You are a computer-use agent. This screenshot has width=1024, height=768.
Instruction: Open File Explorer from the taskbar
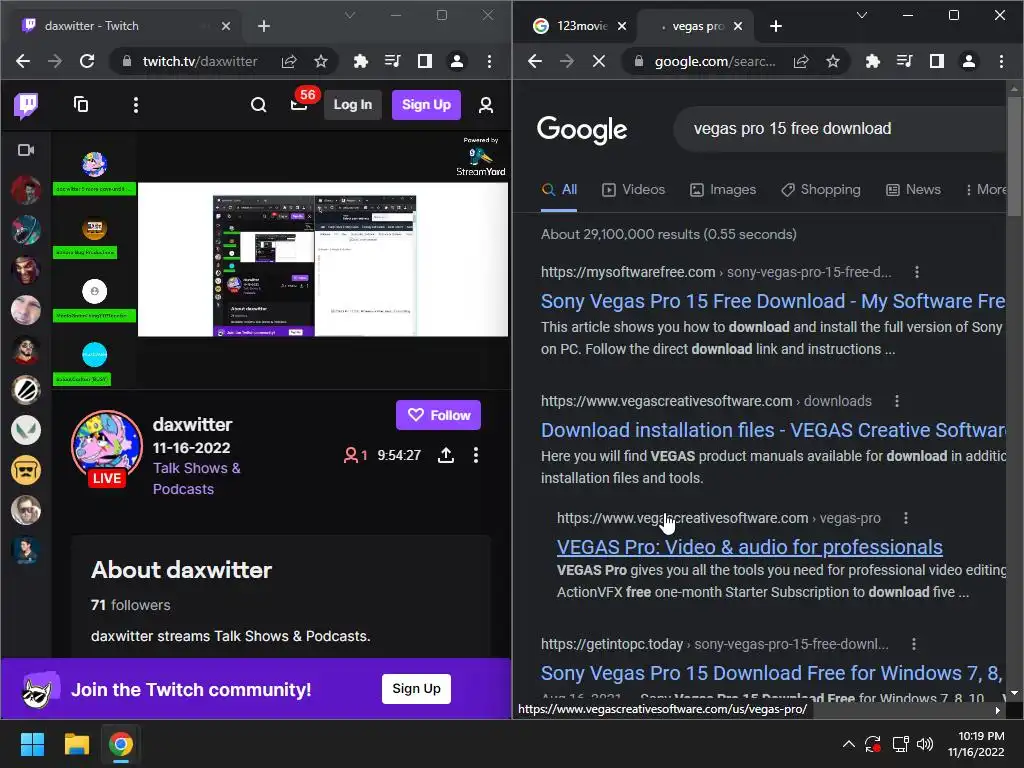(76, 744)
